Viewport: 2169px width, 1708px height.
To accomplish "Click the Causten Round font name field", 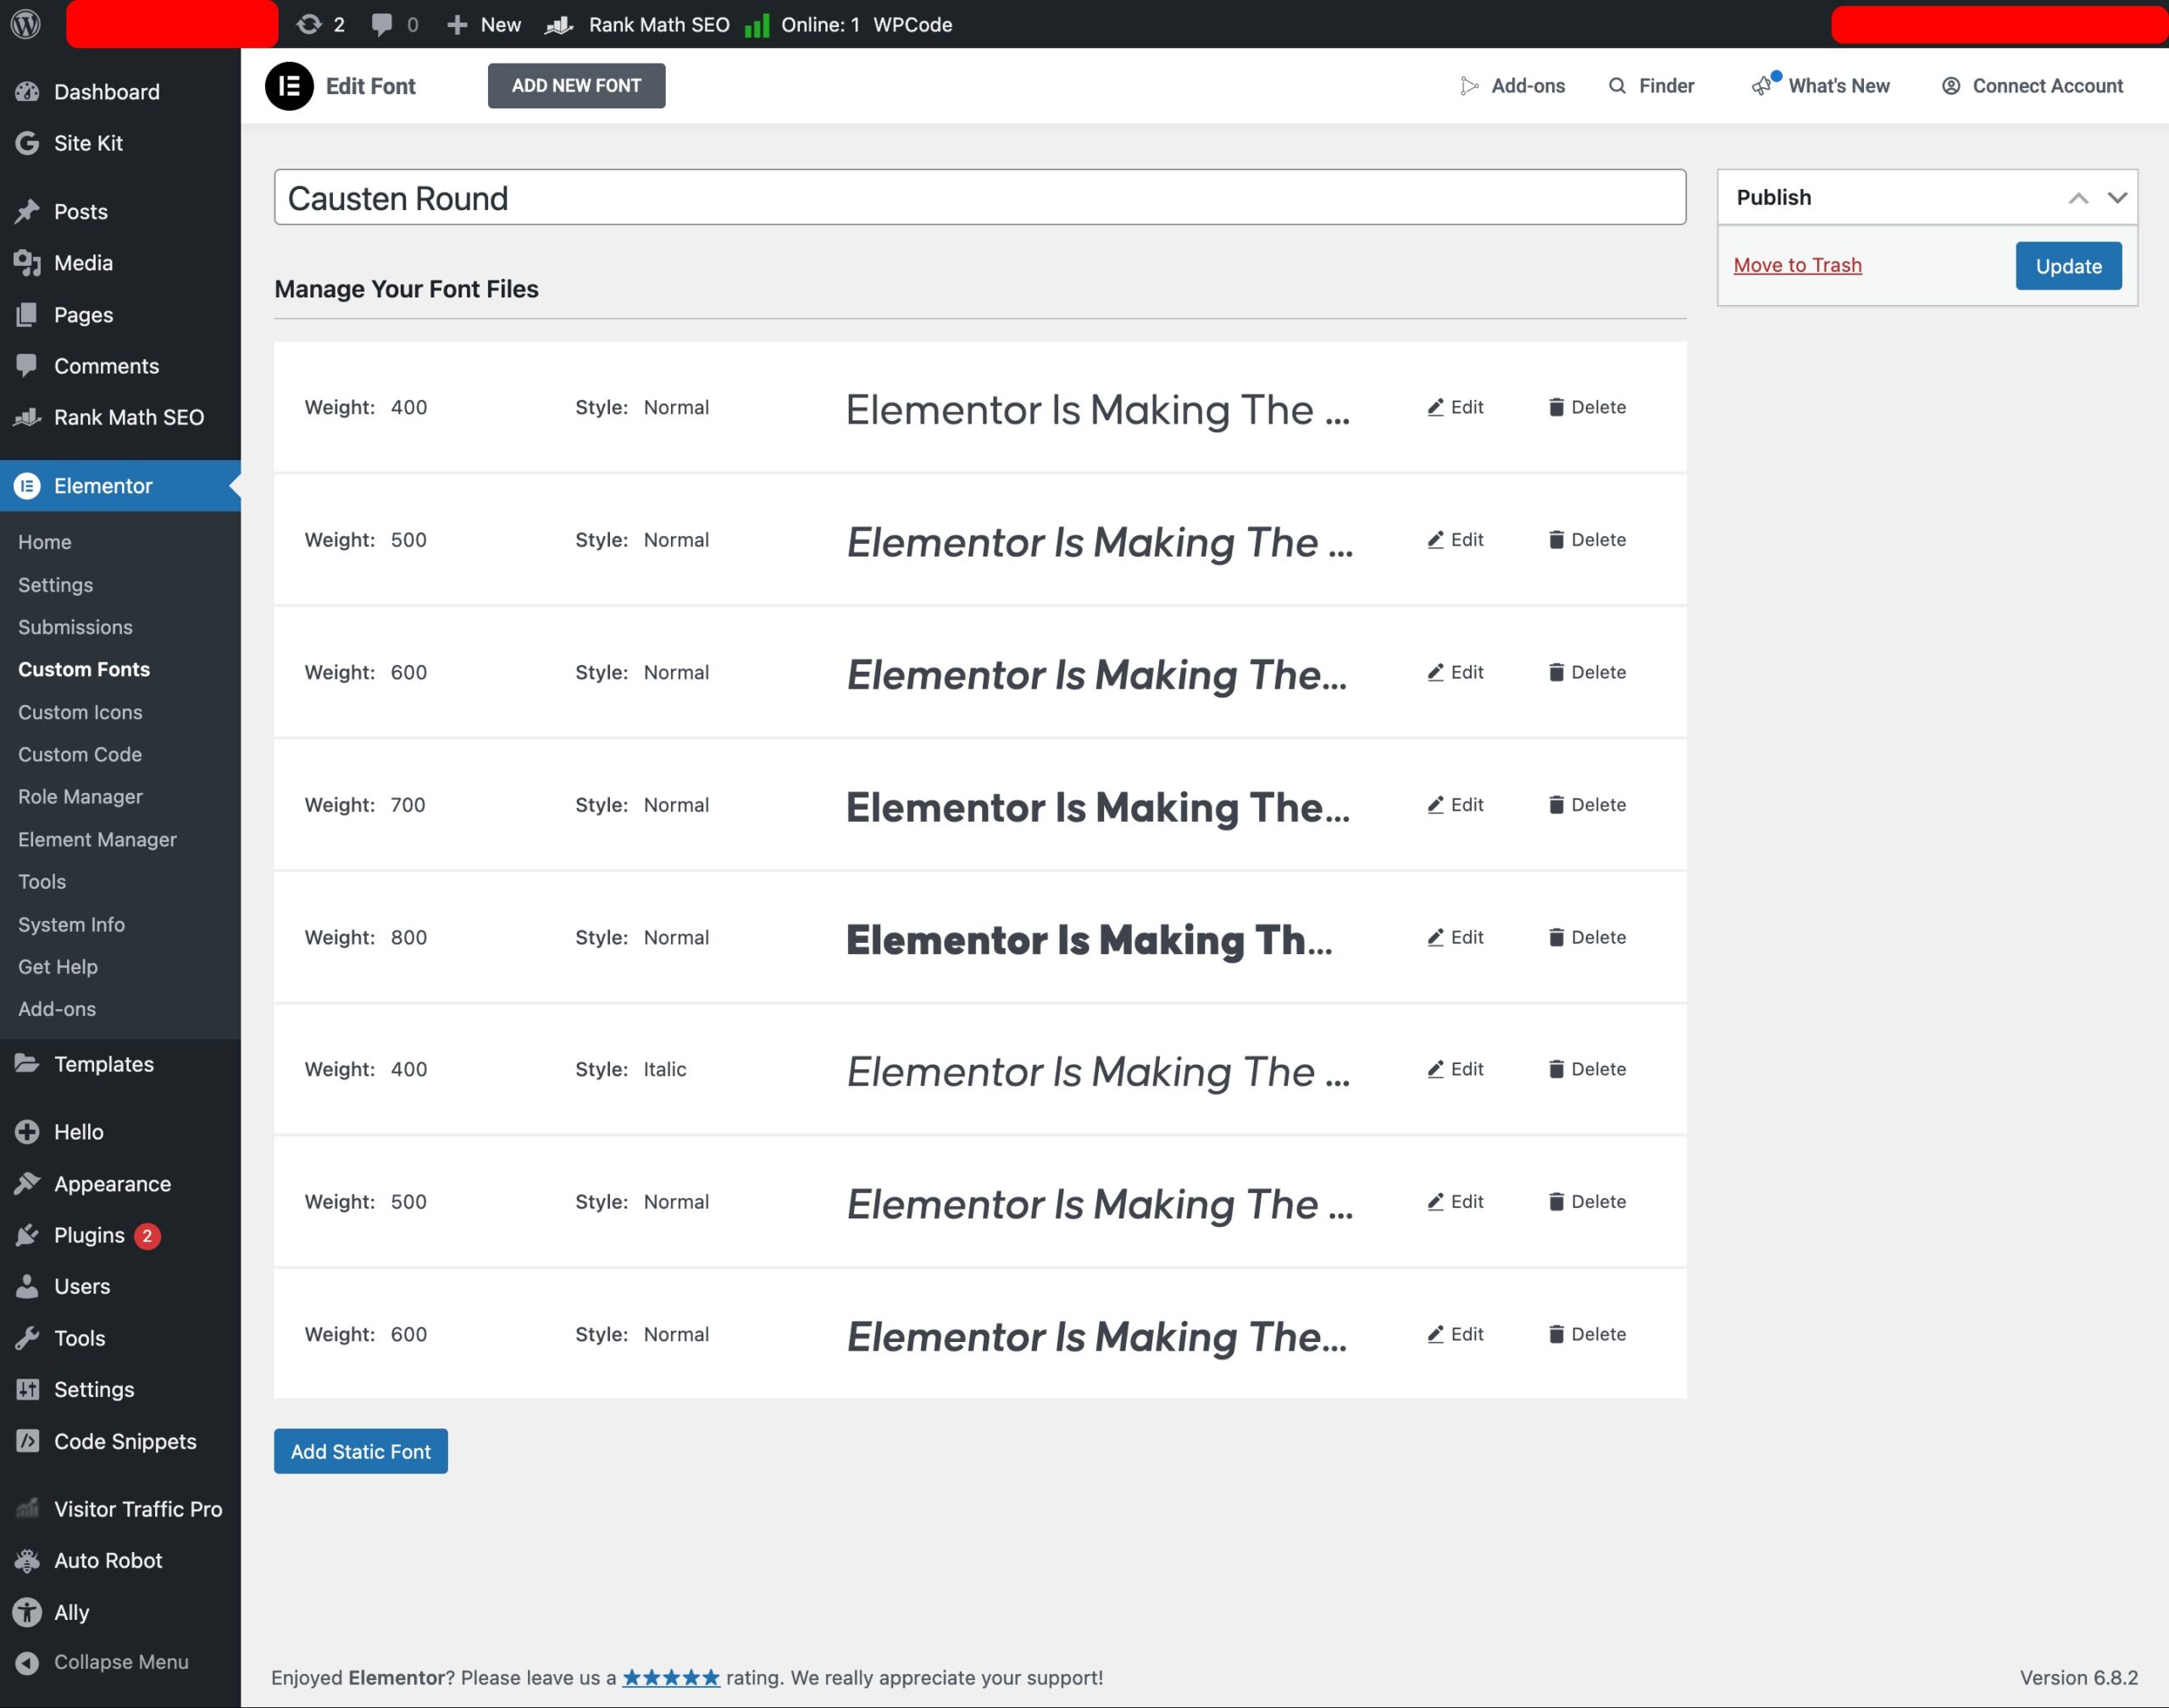I will [x=979, y=197].
